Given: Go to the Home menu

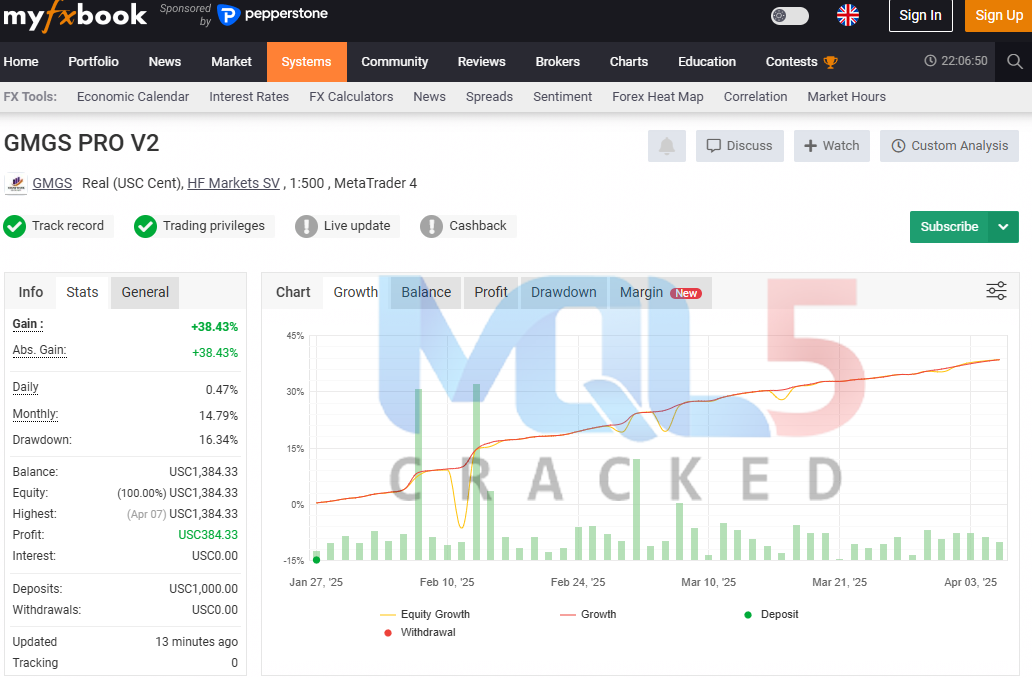Looking at the screenshot, I should click(x=21, y=62).
